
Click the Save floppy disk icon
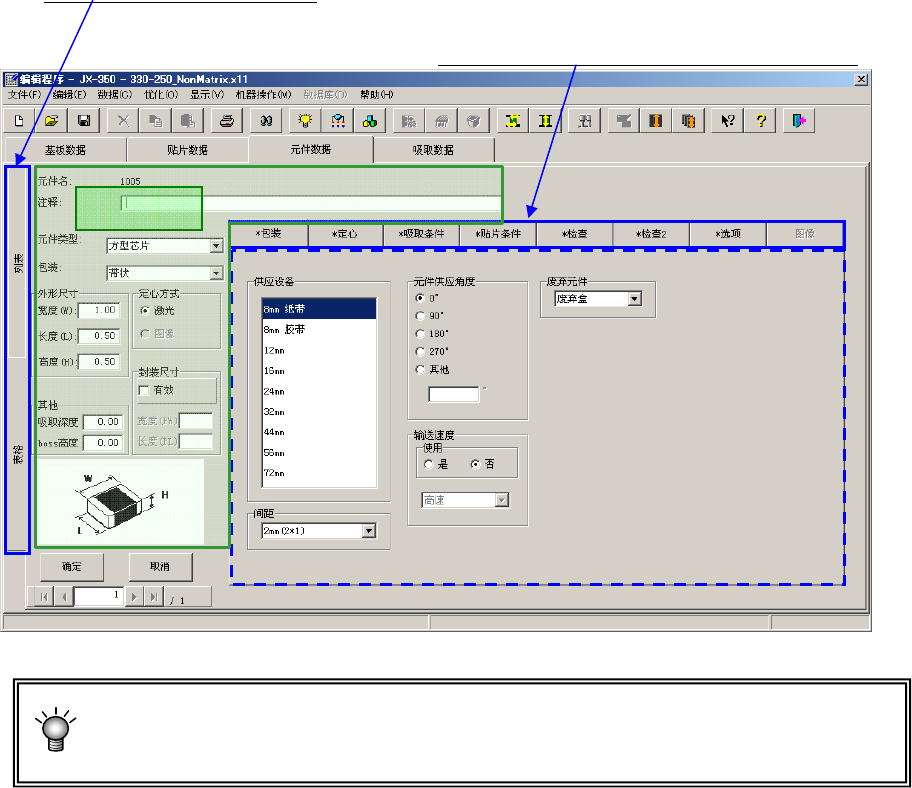(x=84, y=120)
